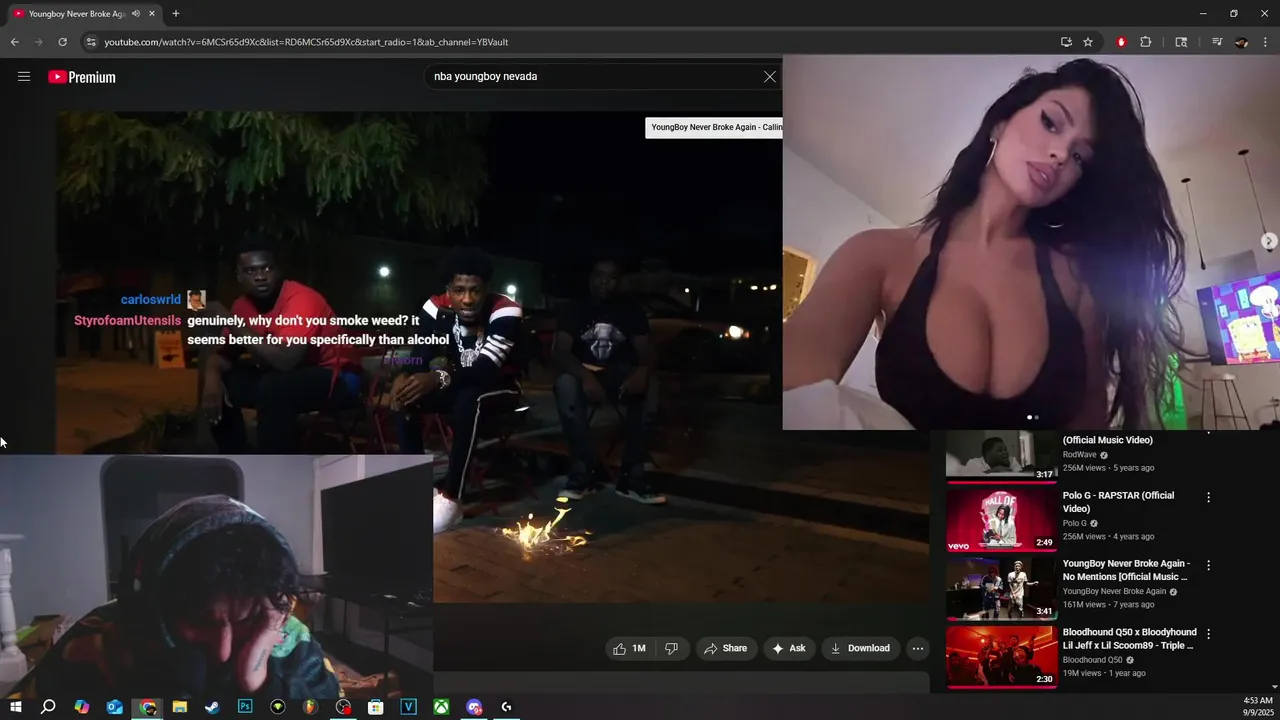1280x720 pixels.
Task: Open Photoshop from taskbar
Action: point(245,707)
